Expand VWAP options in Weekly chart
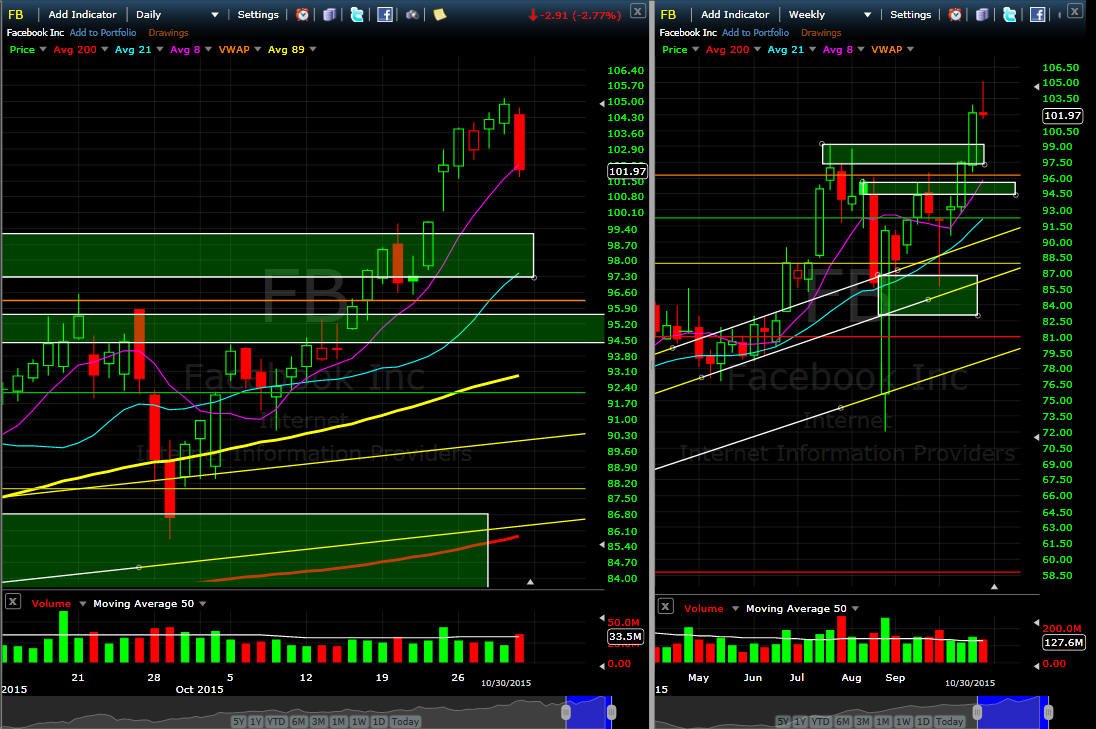Viewport: 1096px width, 729px height. [910, 50]
